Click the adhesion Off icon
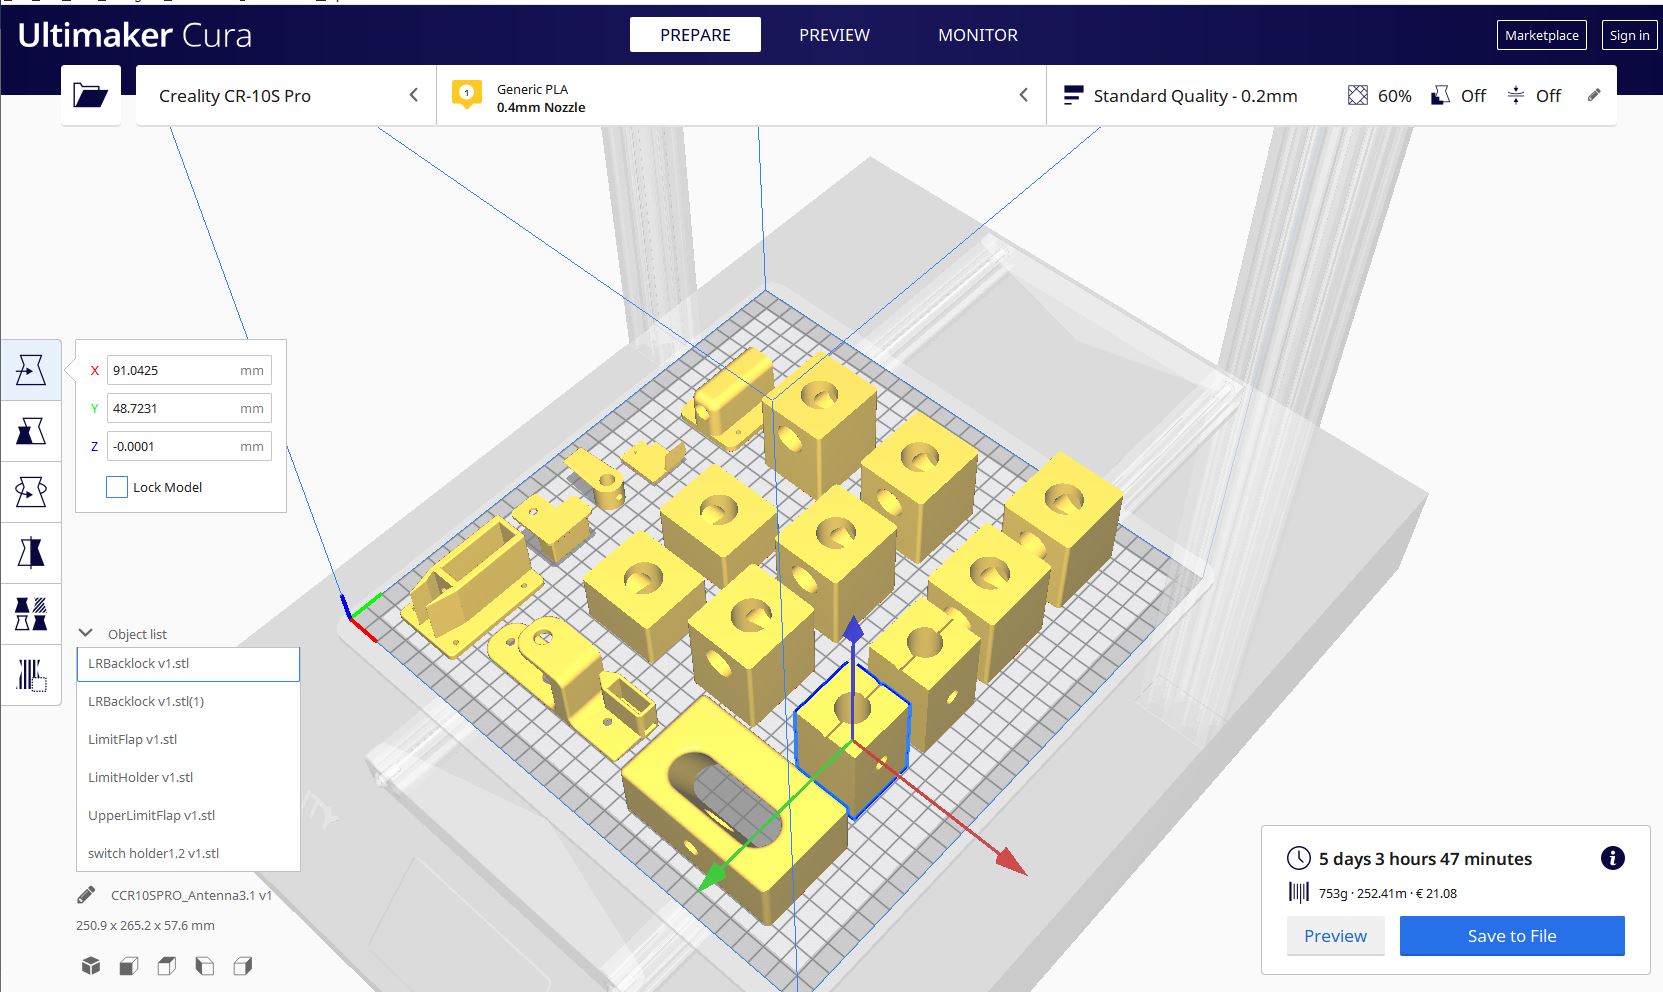The width and height of the screenshot is (1663, 992). click(x=1516, y=96)
